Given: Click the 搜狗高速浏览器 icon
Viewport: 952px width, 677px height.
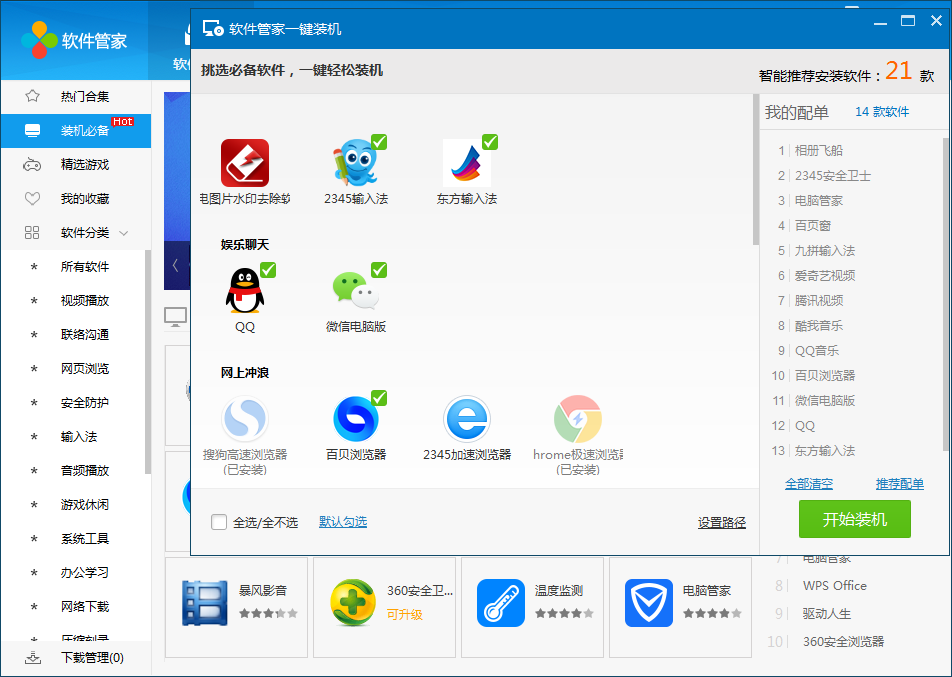Looking at the screenshot, I should 245,419.
